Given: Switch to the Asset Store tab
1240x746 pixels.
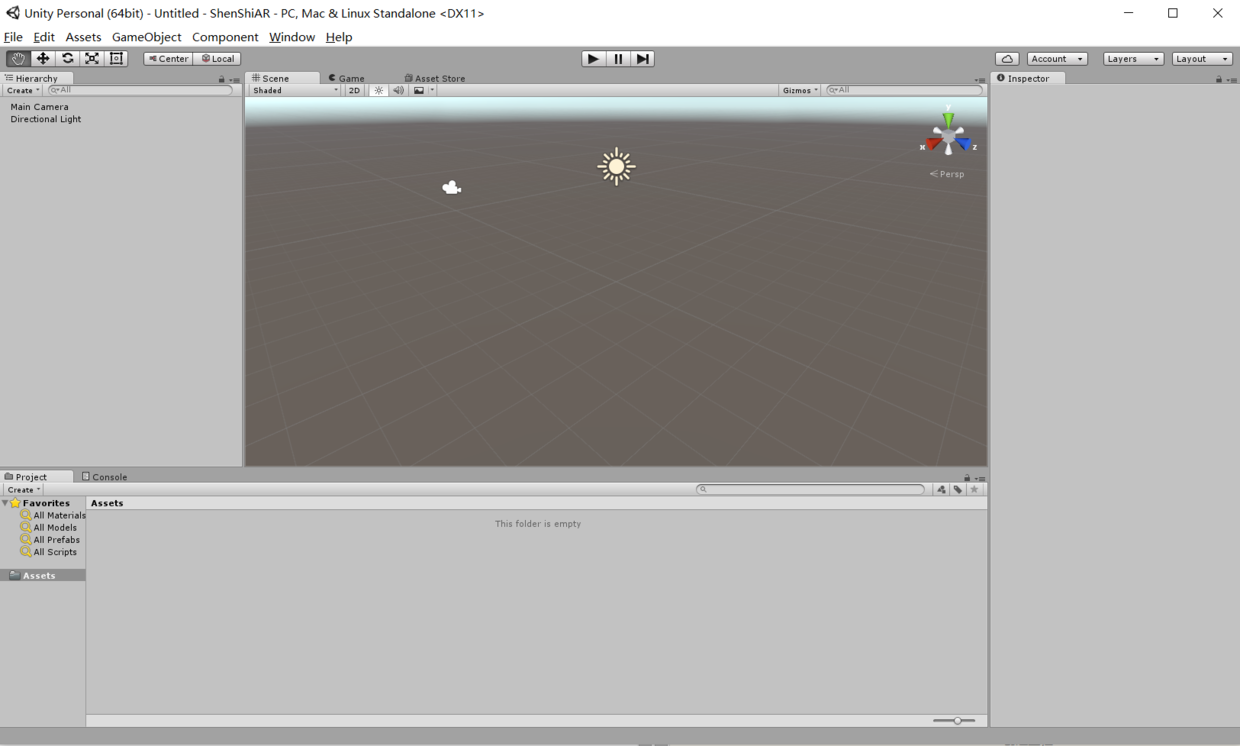Looking at the screenshot, I should pyautogui.click(x=435, y=78).
